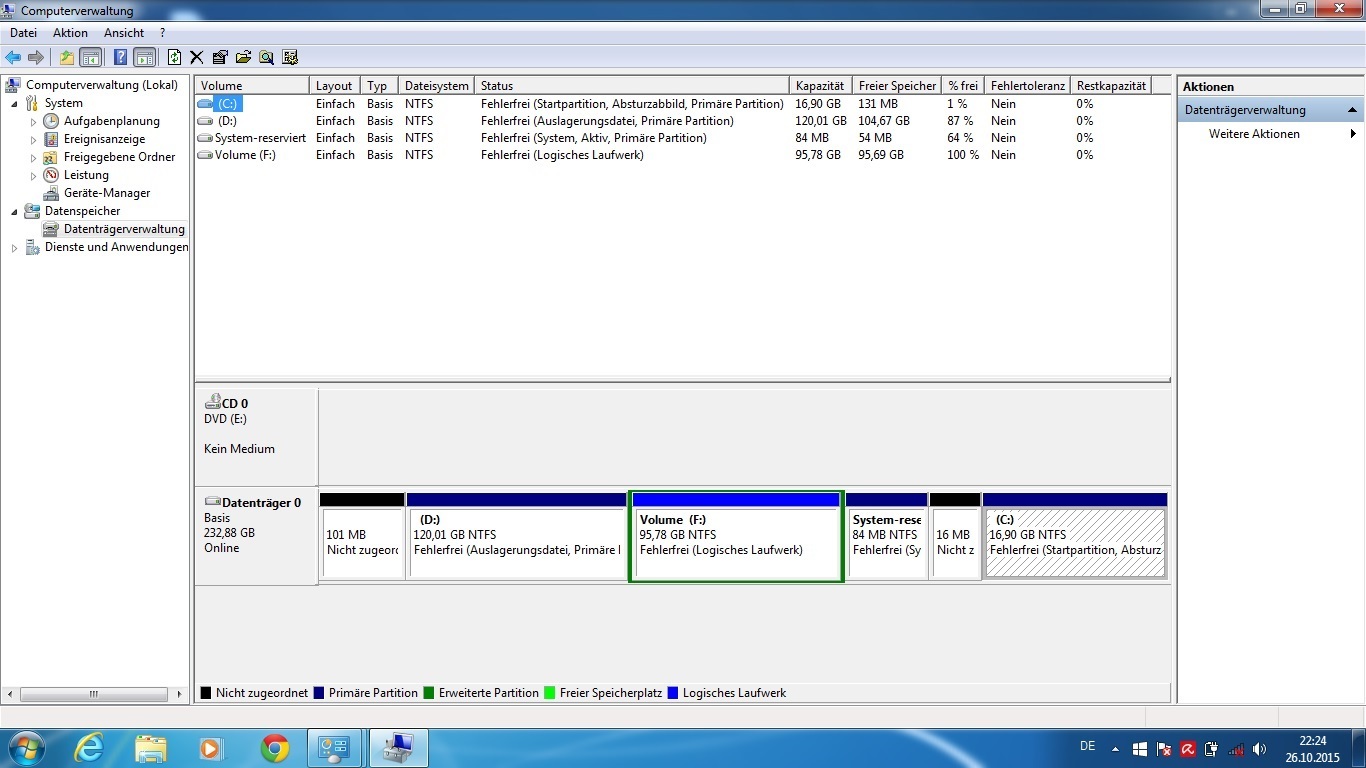
Task: Click the red Avira tray icon
Action: pyautogui.click(x=1188, y=749)
